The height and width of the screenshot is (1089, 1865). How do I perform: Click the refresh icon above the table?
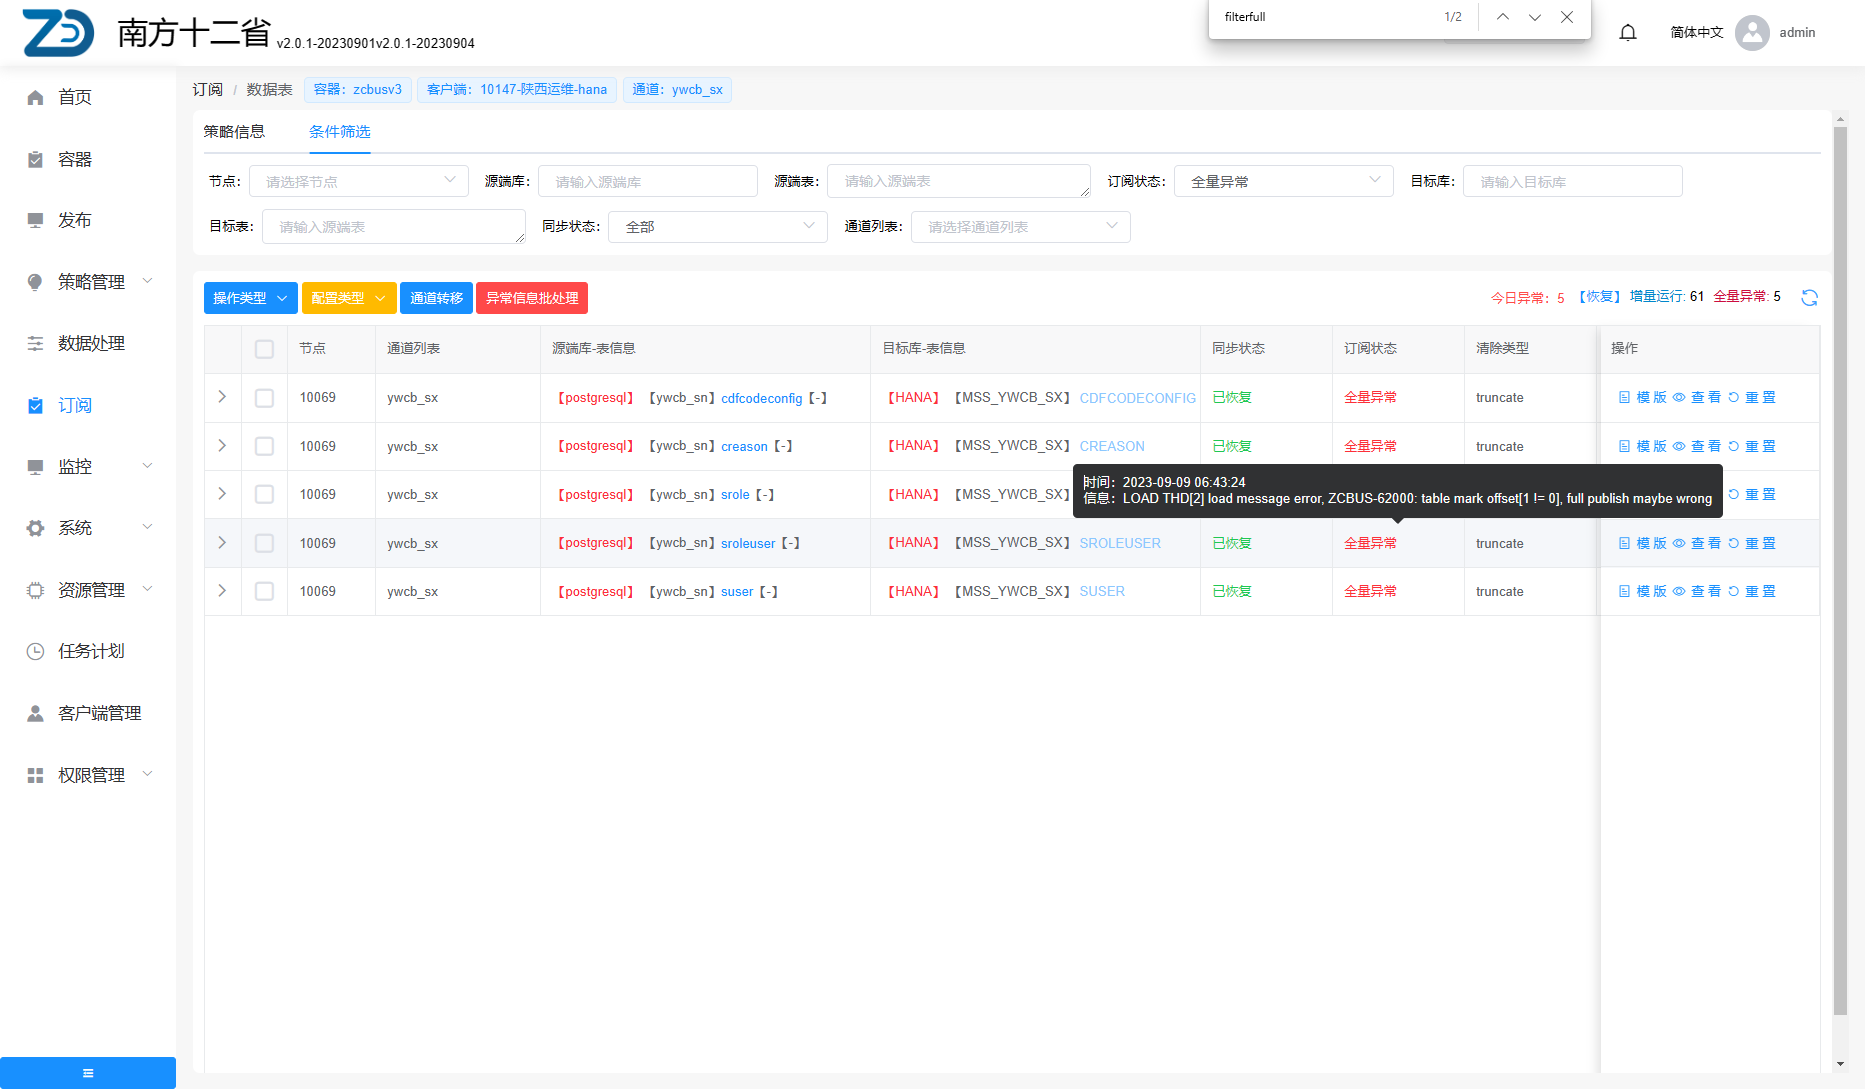click(1808, 298)
